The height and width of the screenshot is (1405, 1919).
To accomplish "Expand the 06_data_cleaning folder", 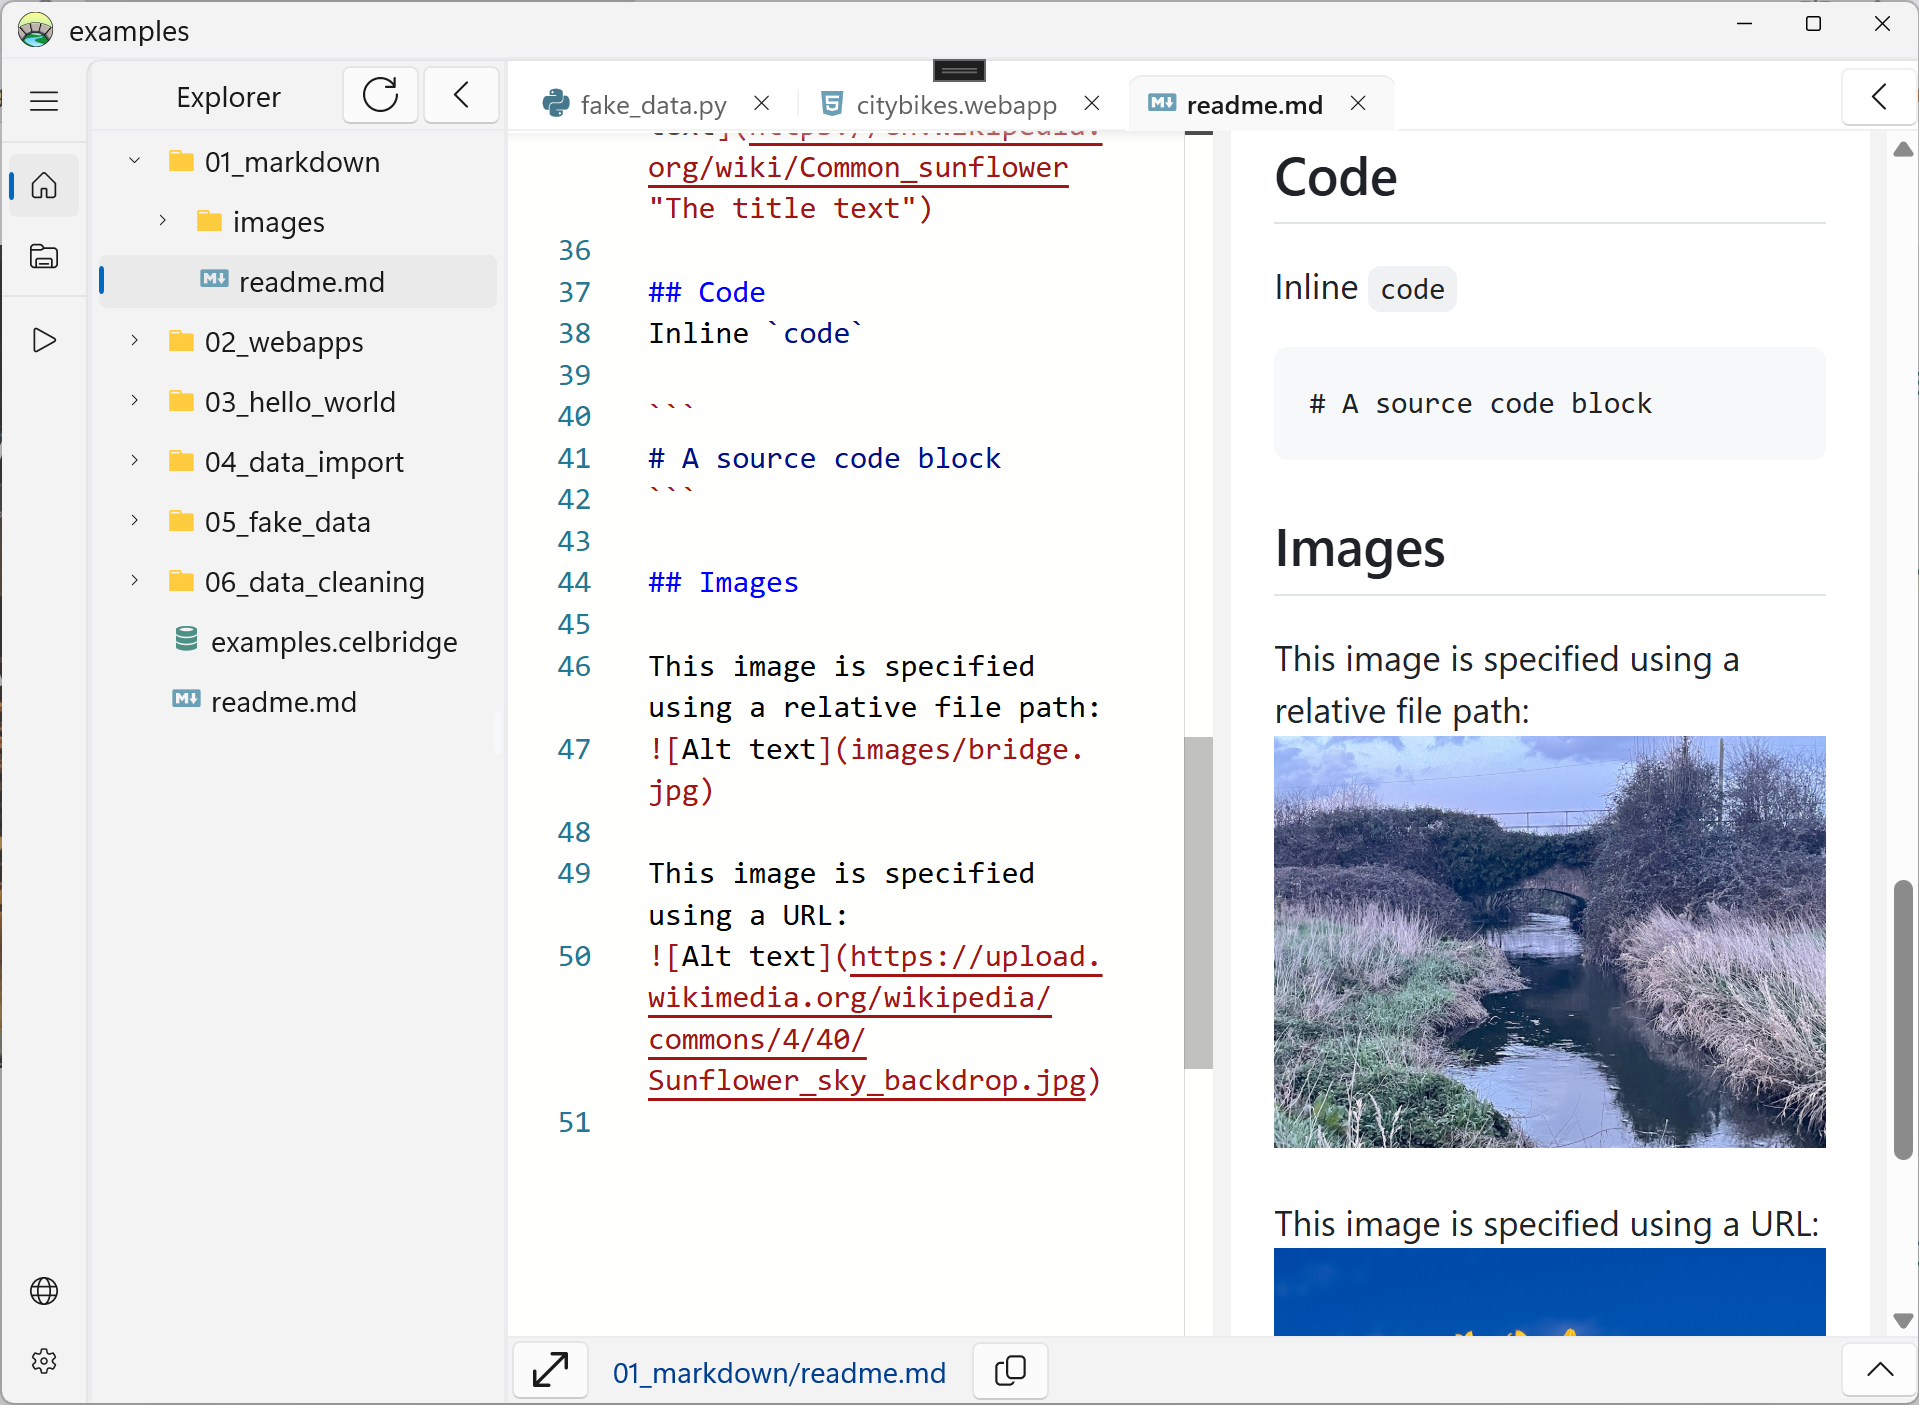I will [134, 581].
